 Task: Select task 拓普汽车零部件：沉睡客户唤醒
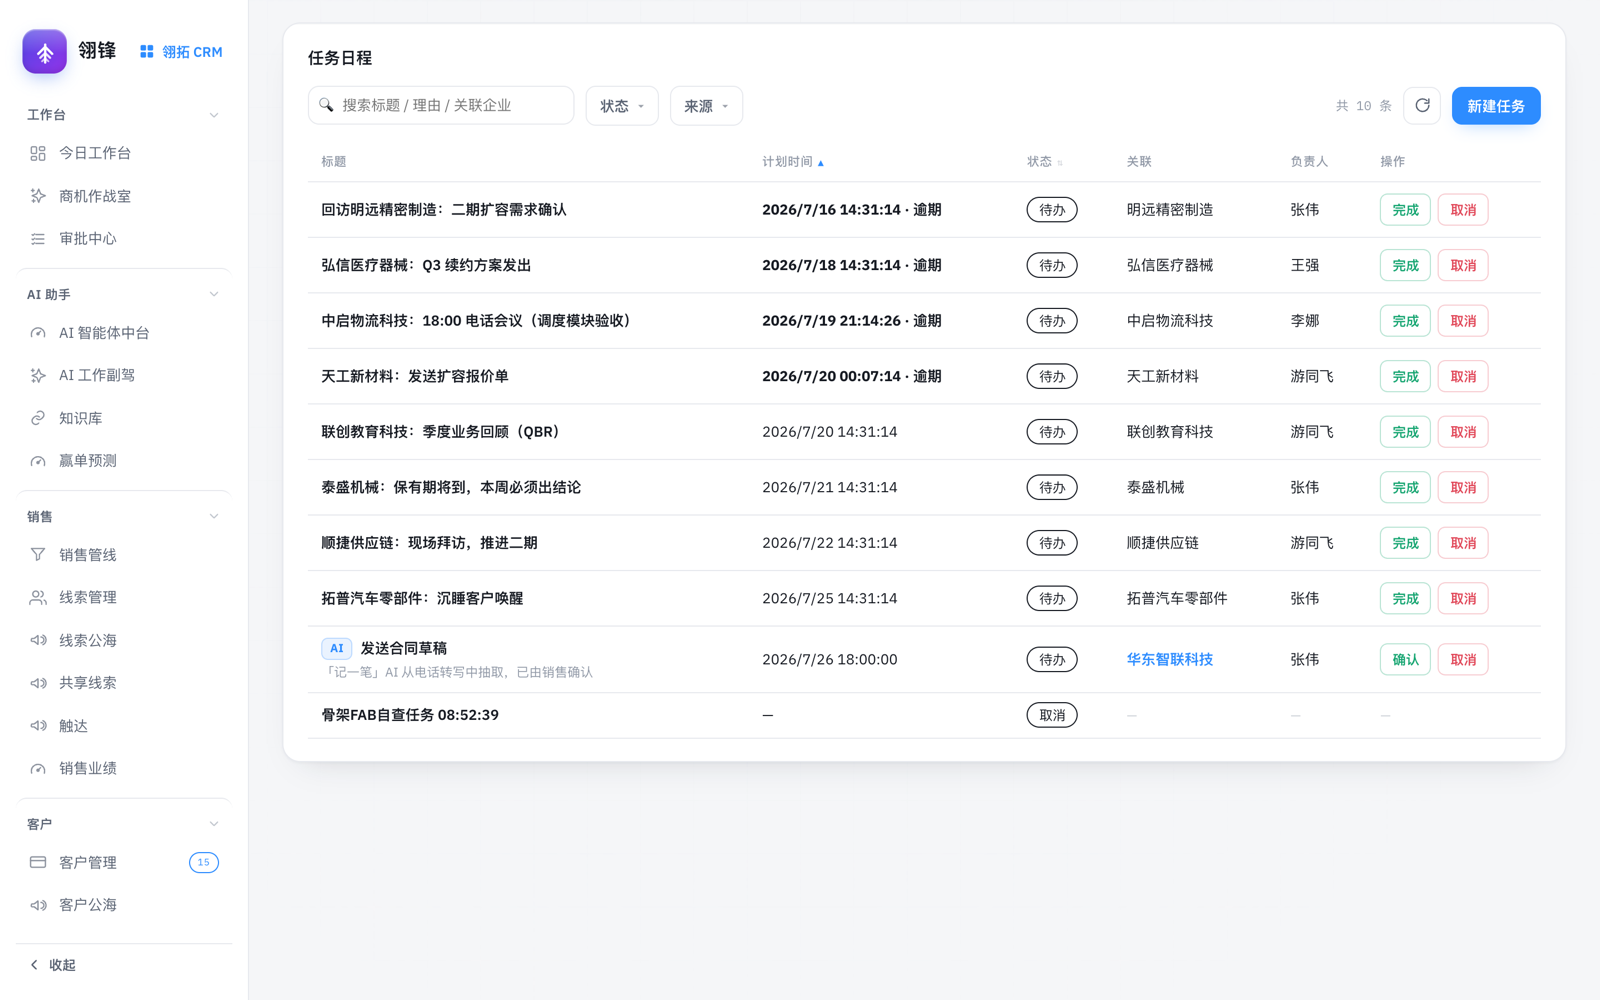pyautogui.click(x=422, y=598)
